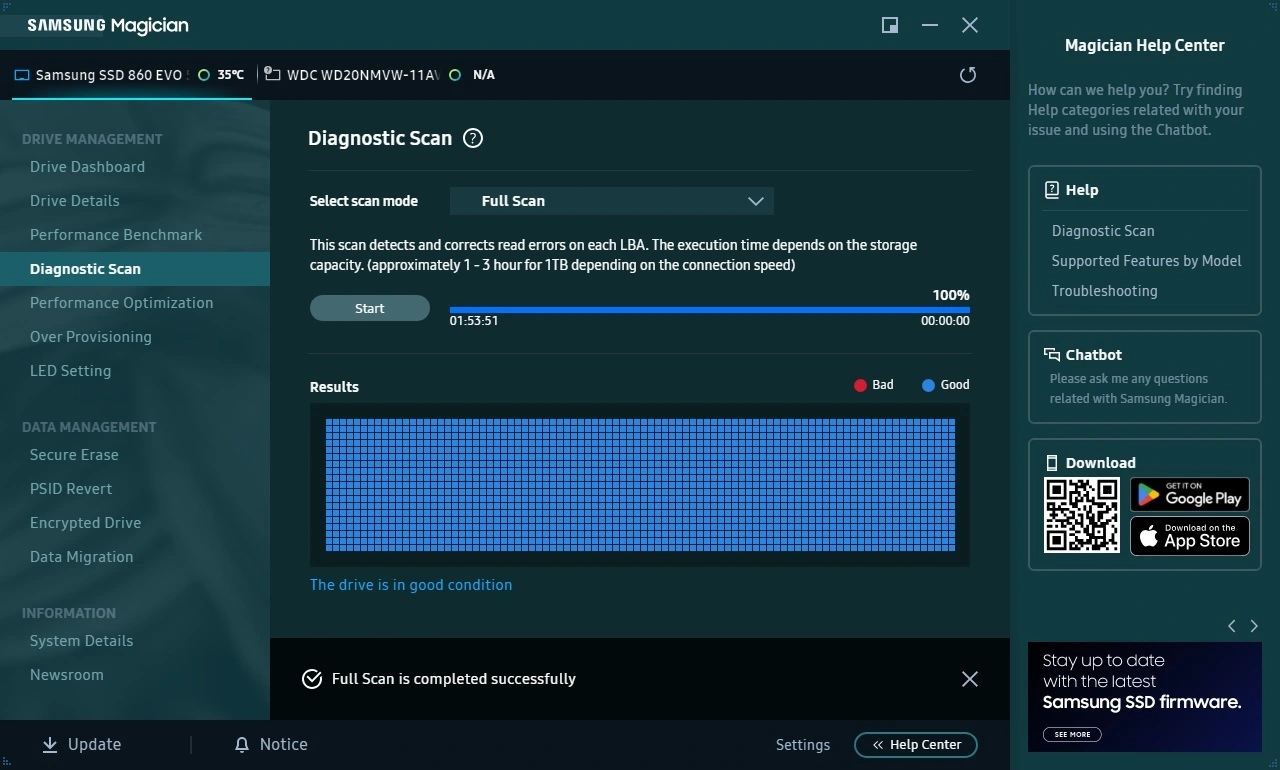
Task: Click the Samsung SSD firmware banner
Action: 1145,697
